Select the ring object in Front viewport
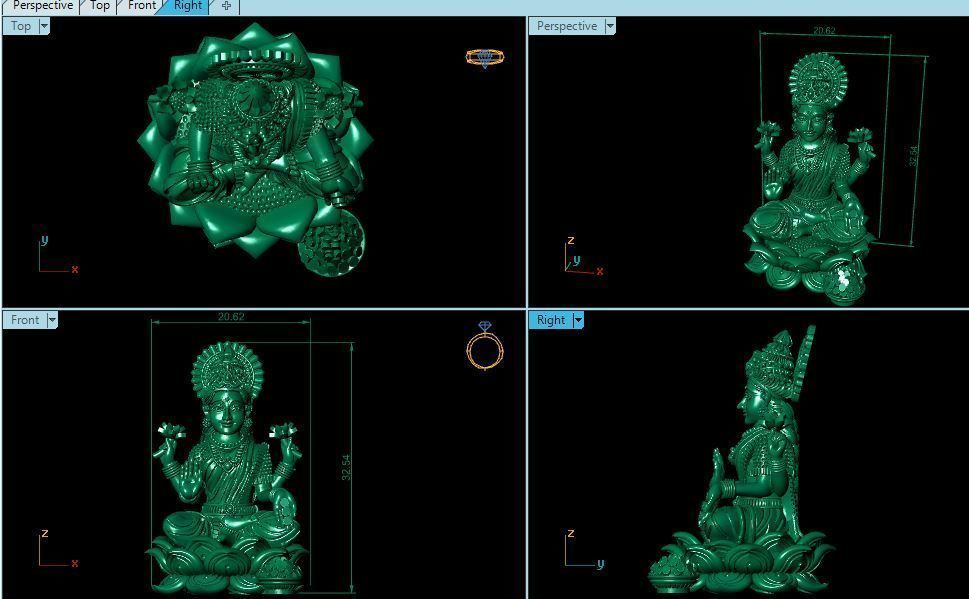 point(485,346)
